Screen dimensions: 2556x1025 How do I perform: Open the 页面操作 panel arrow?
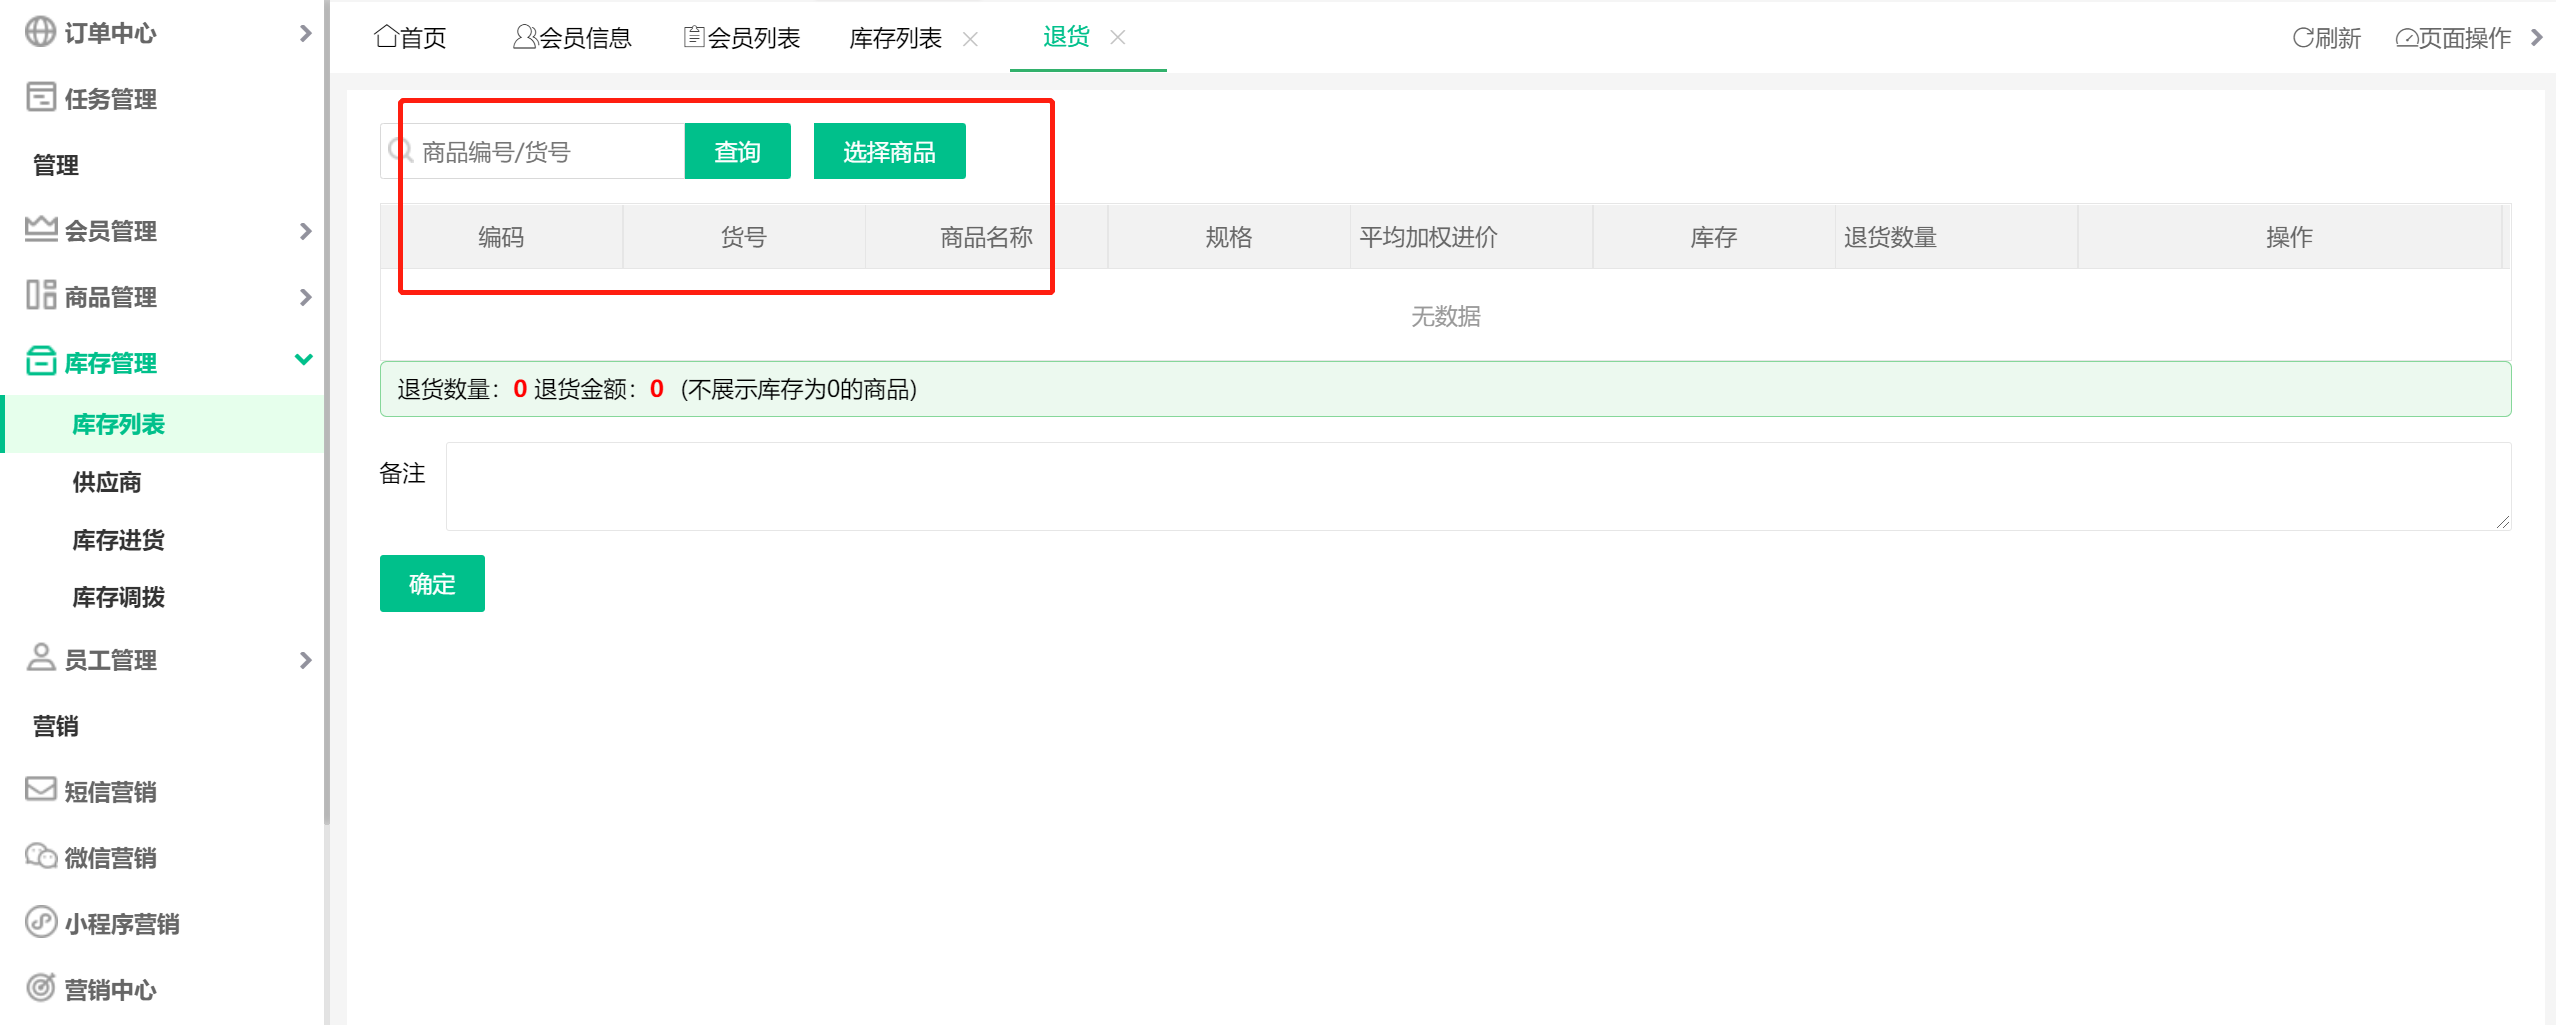tap(2540, 37)
